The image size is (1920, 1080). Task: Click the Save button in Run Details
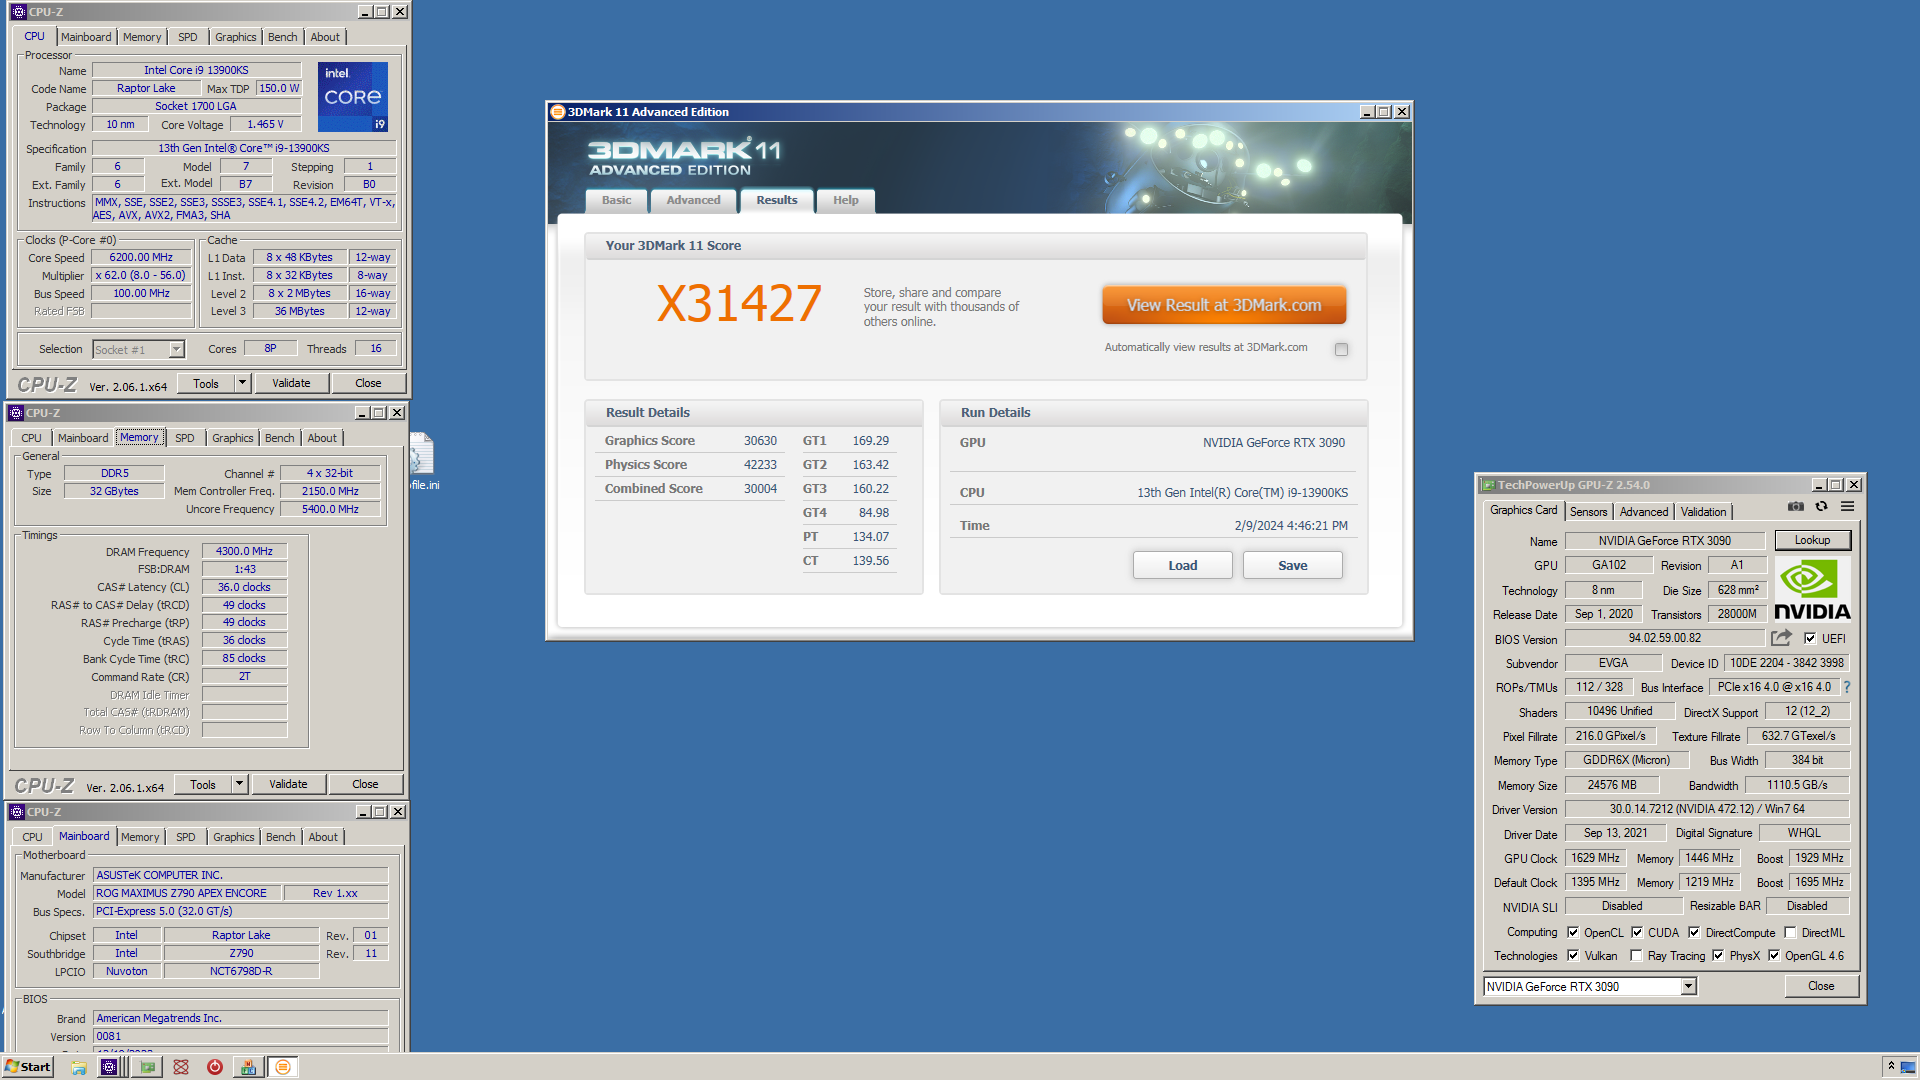click(1292, 565)
